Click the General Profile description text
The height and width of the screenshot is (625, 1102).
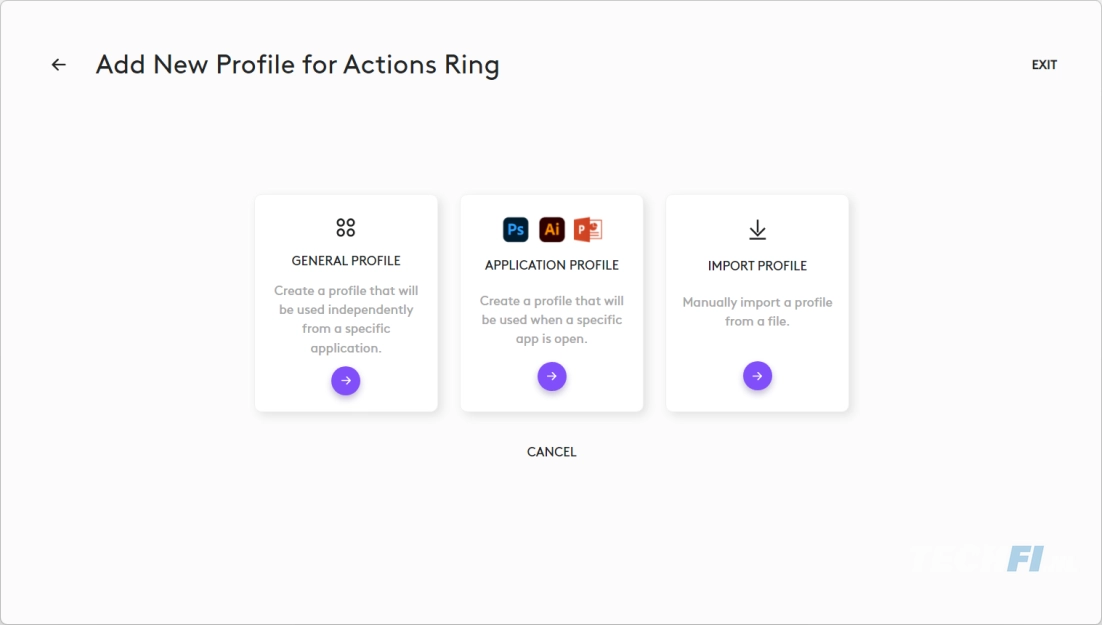pyautogui.click(x=346, y=319)
